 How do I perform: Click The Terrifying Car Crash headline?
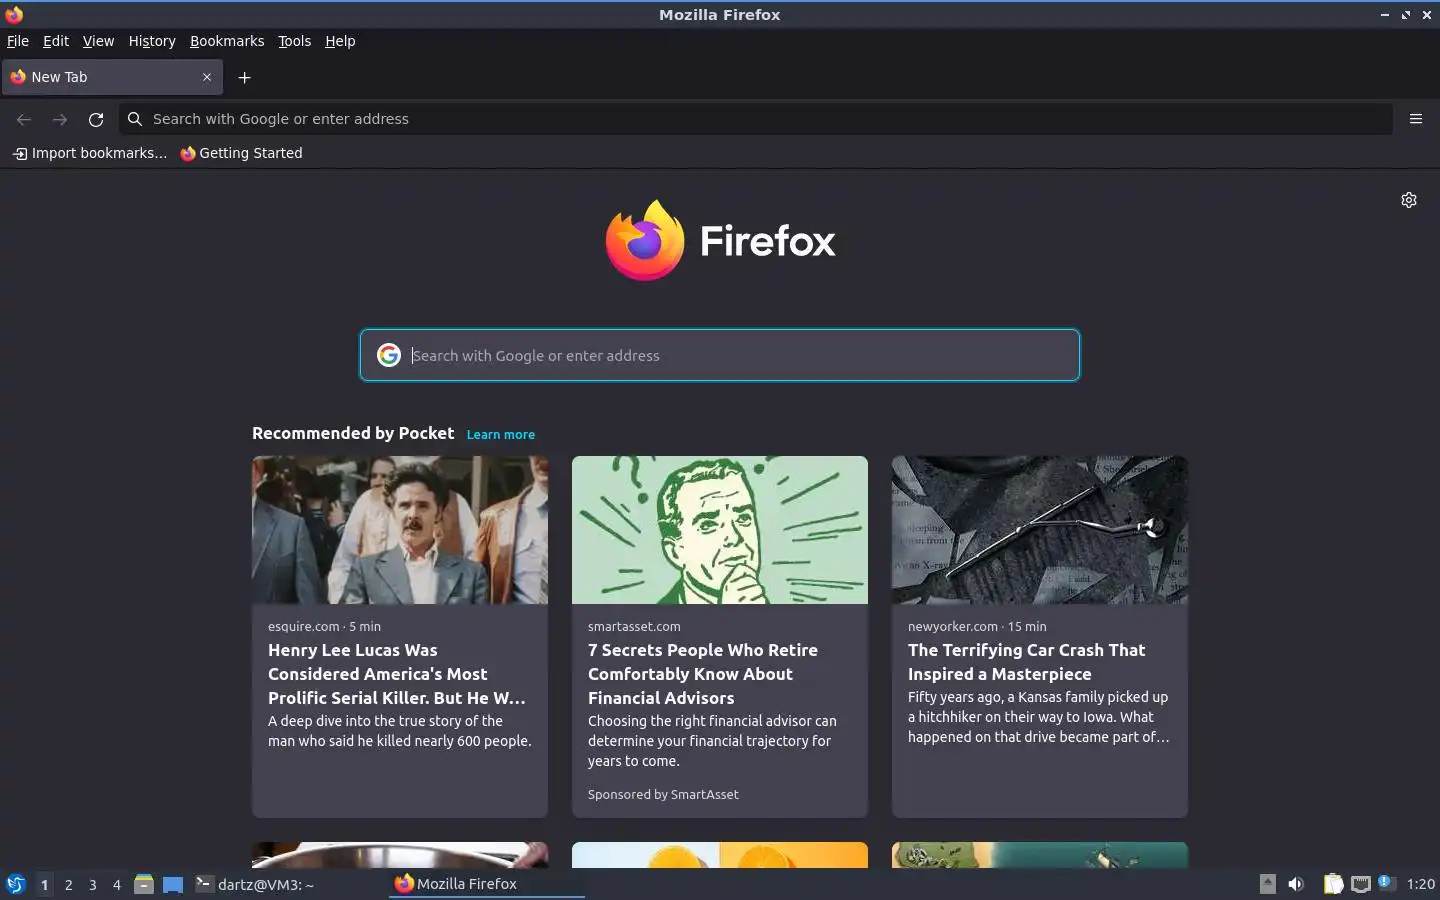[x=1027, y=662]
